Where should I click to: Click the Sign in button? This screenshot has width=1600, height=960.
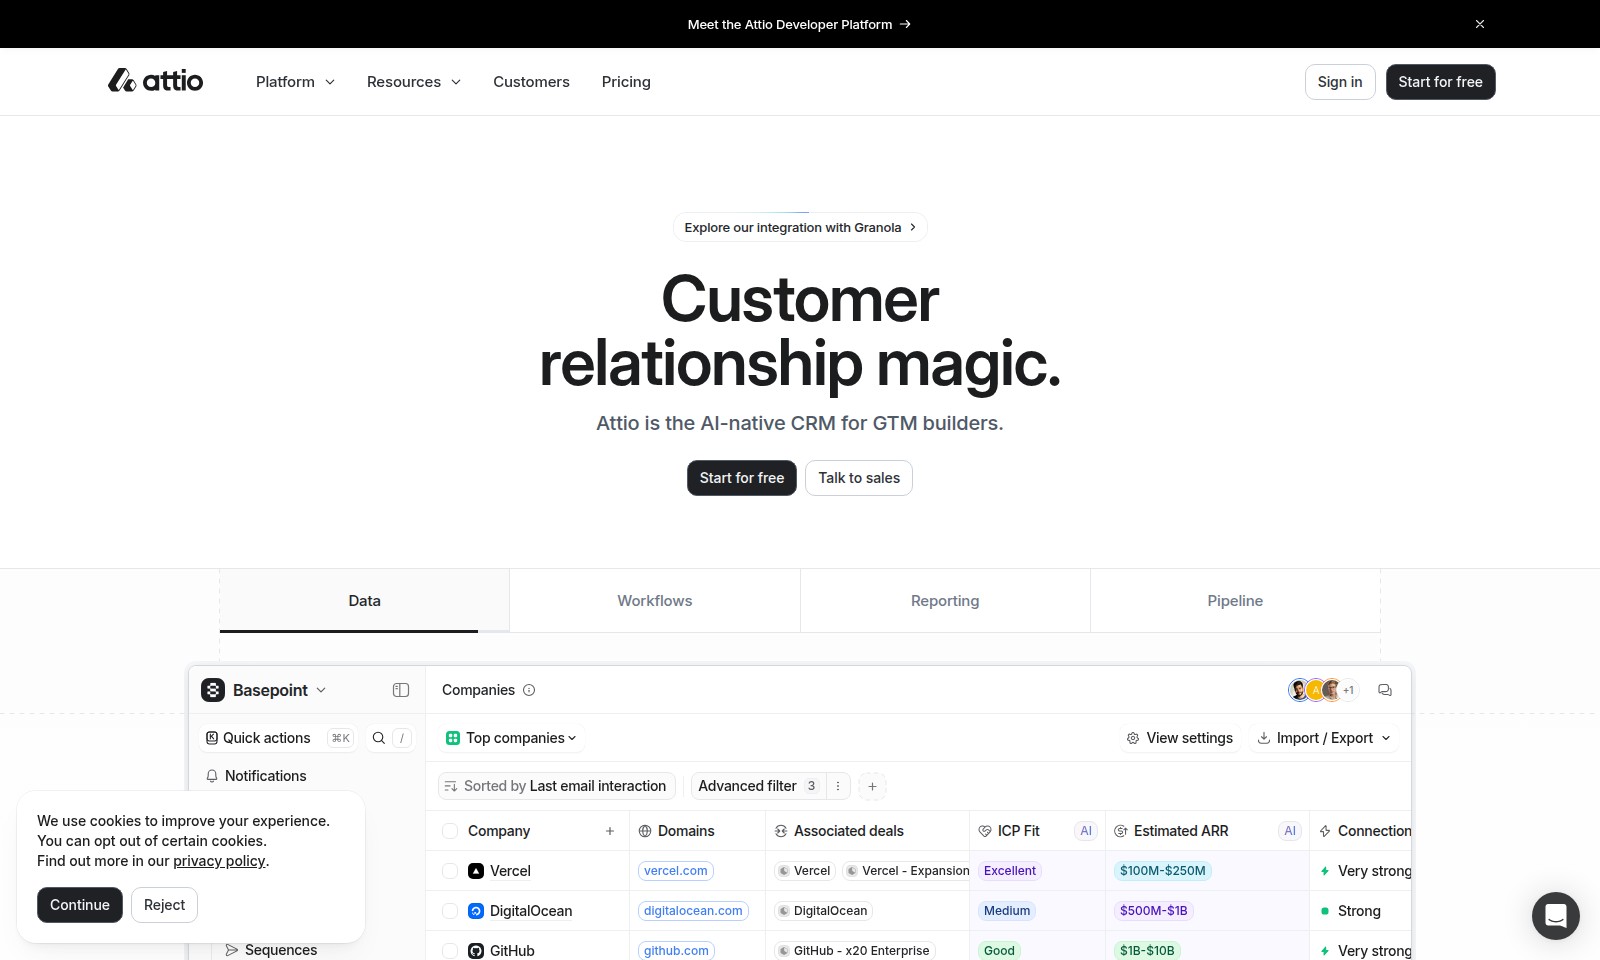(1340, 82)
